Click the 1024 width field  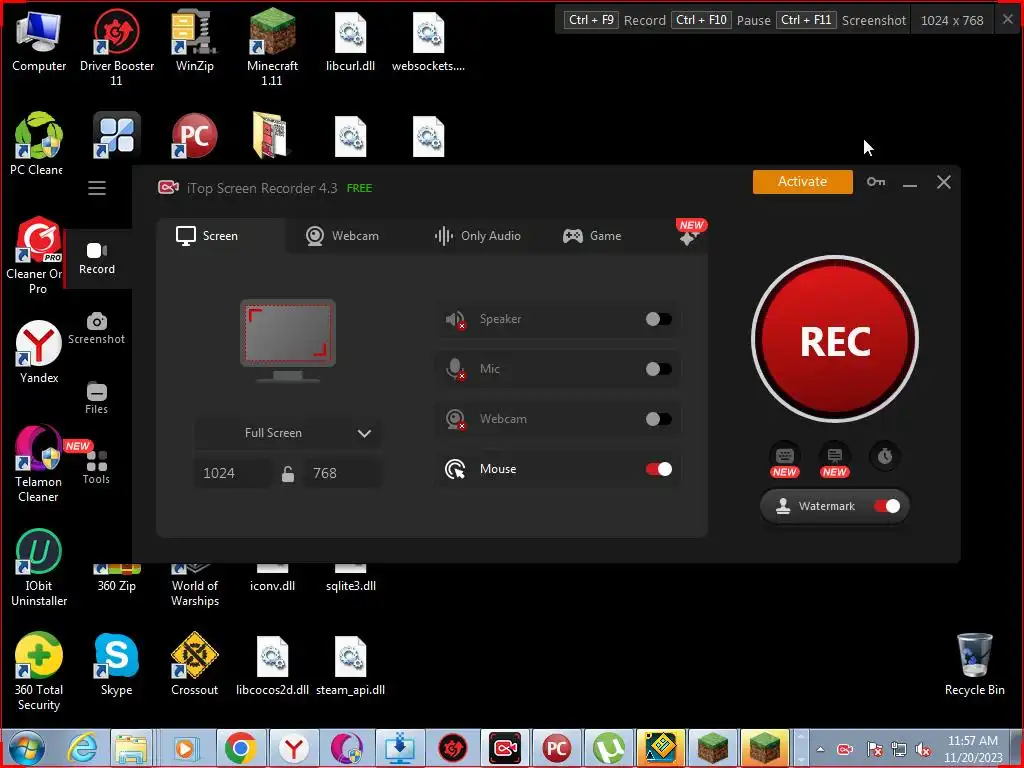pyautogui.click(x=234, y=473)
